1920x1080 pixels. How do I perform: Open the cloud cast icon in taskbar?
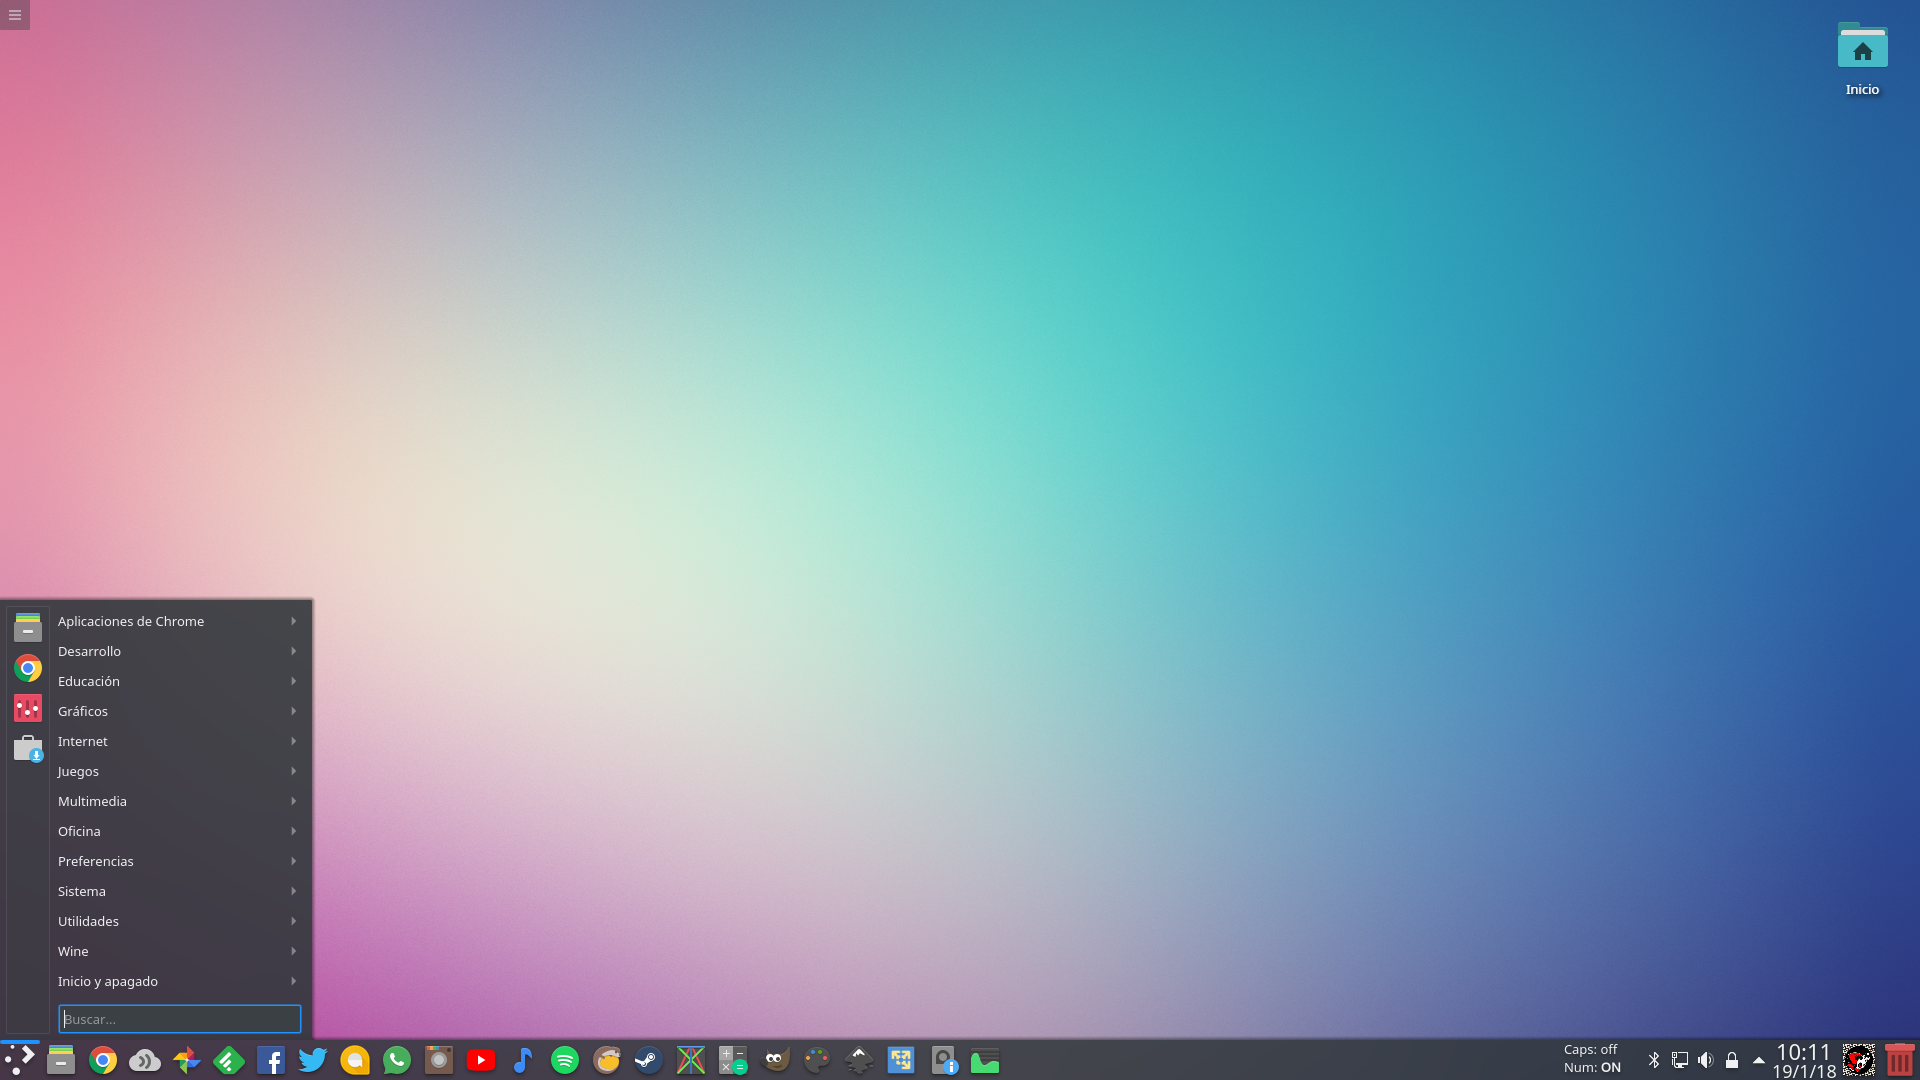point(145,1060)
